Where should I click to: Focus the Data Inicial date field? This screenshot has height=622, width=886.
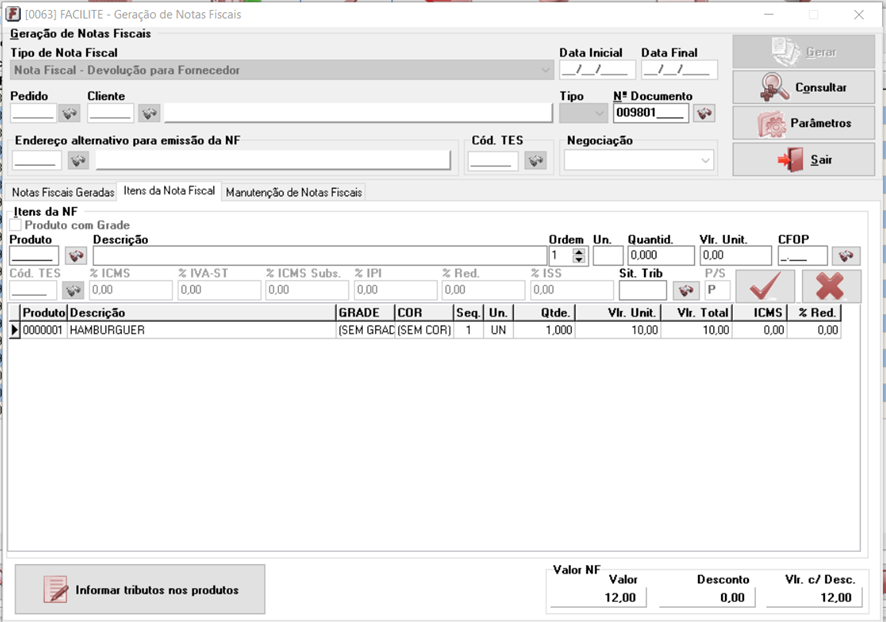pos(597,70)
